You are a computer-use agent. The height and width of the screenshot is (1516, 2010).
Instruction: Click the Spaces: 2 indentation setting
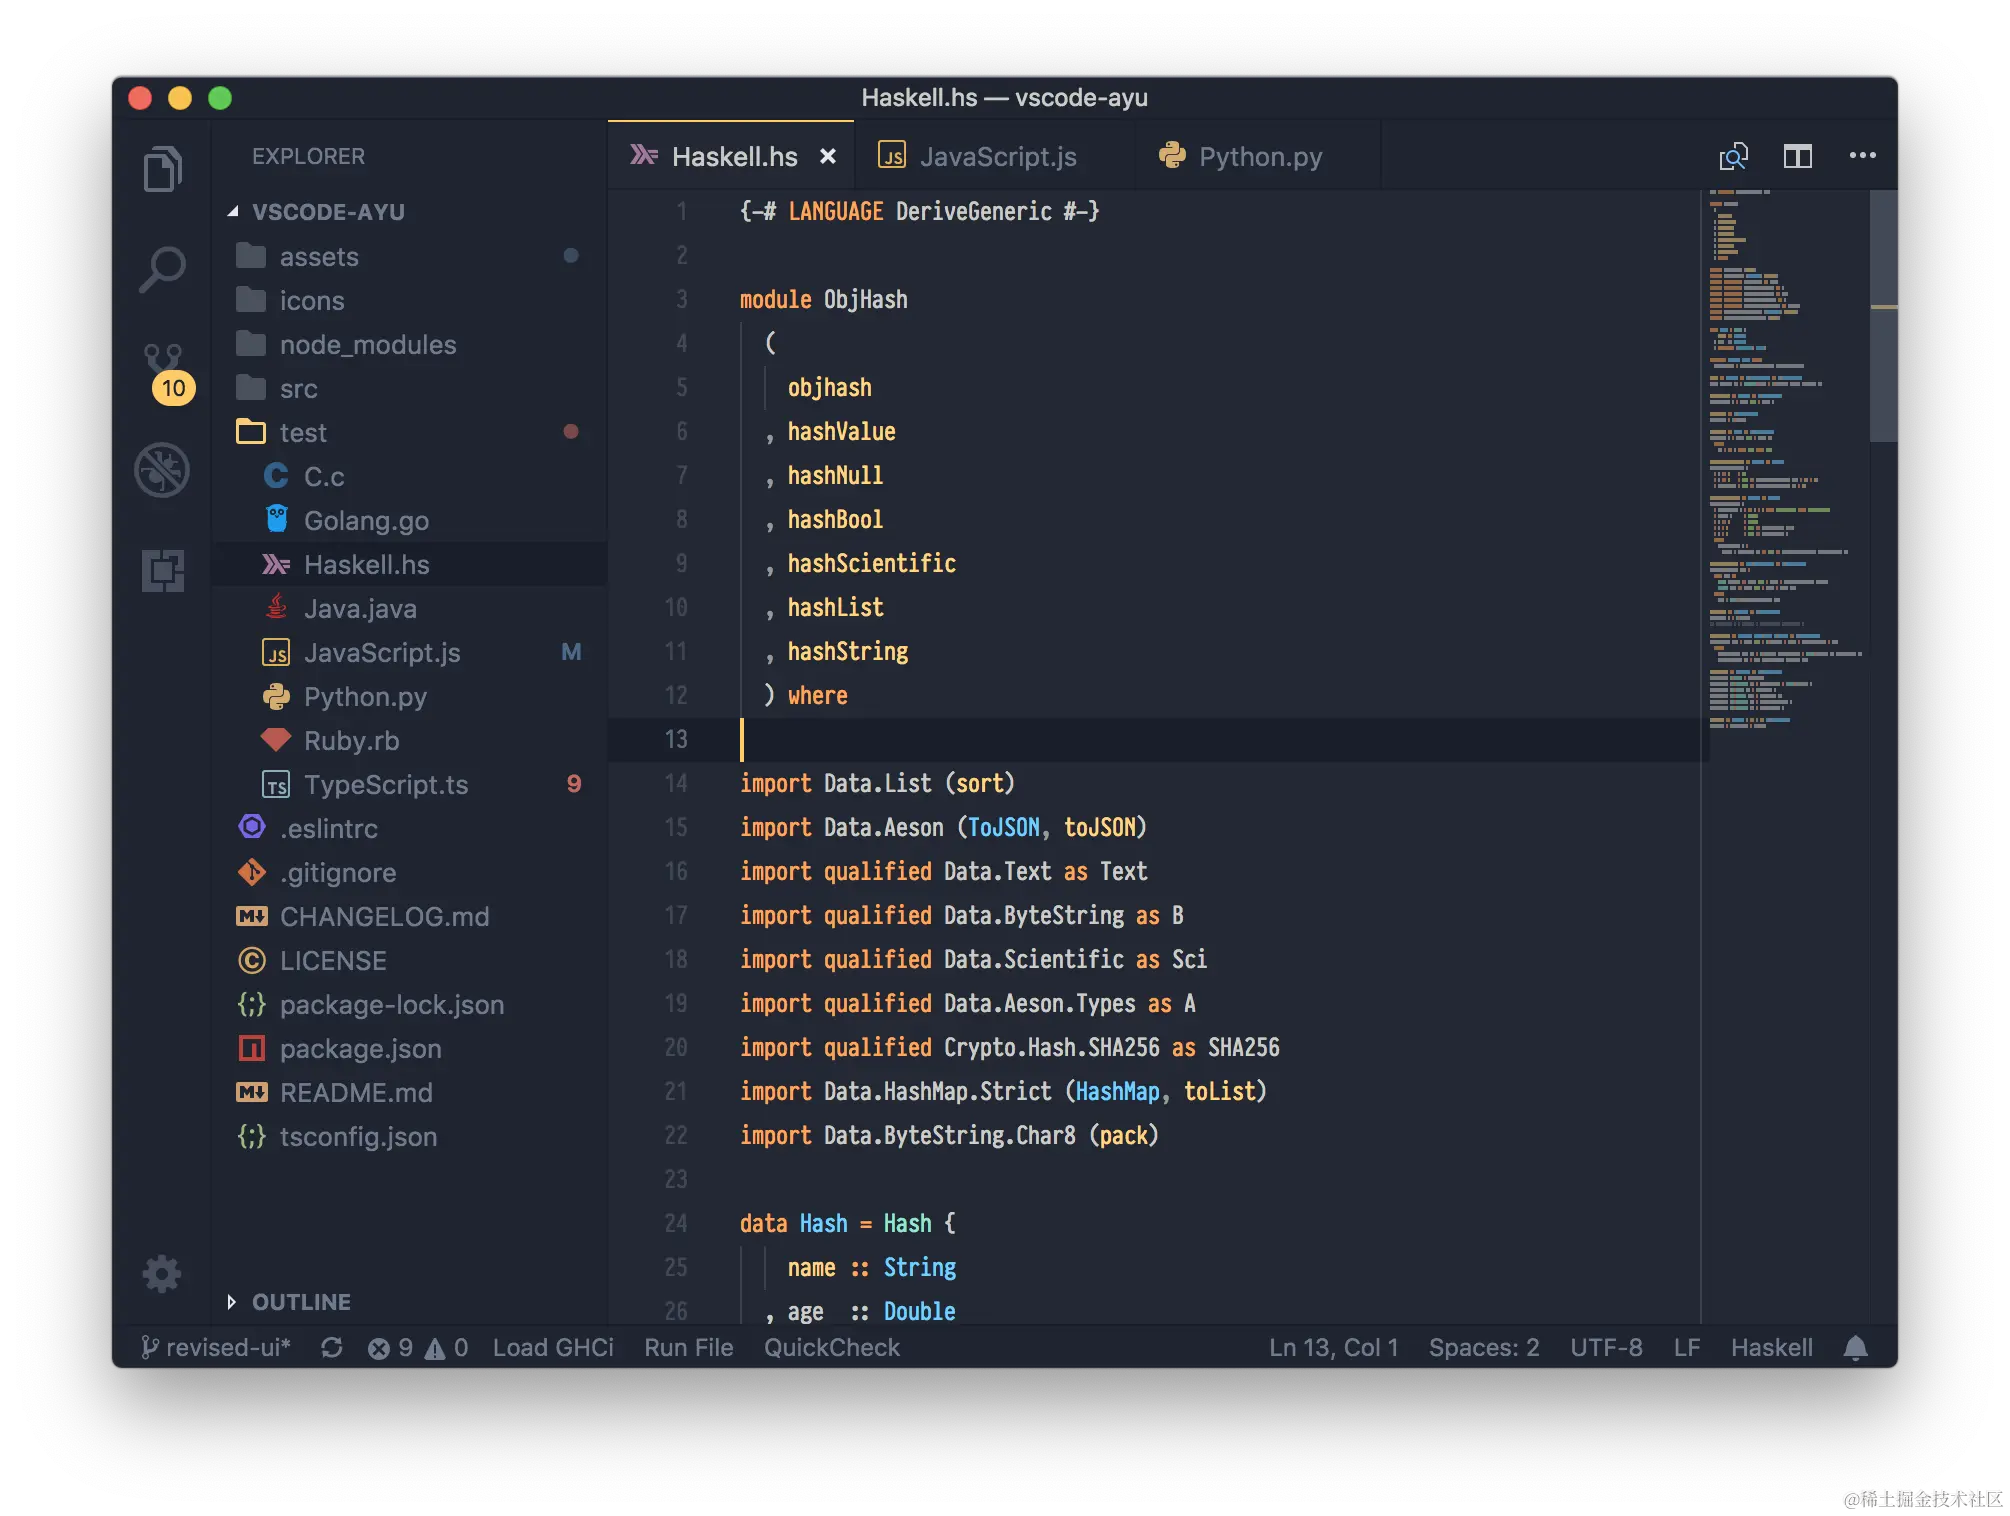pyautogui.click(x=1483, y=1348)
